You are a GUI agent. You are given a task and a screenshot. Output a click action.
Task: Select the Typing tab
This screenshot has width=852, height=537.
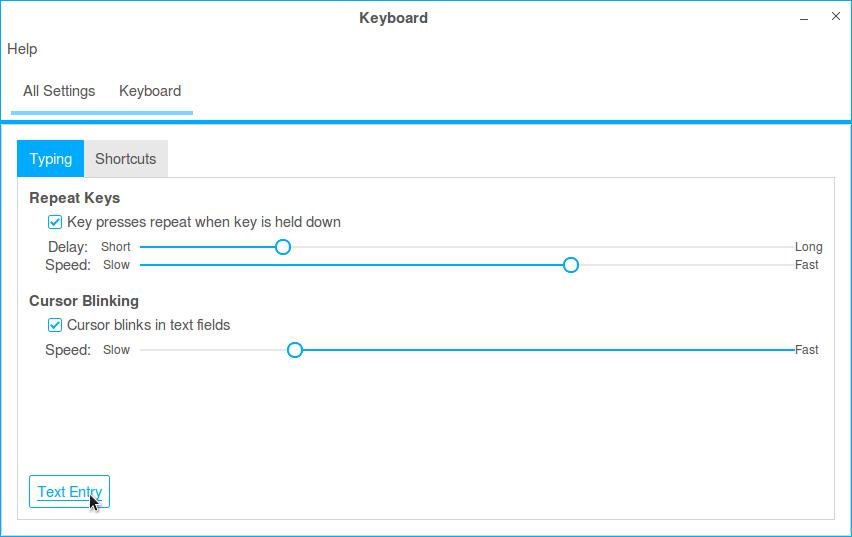(x=50, y=159)
